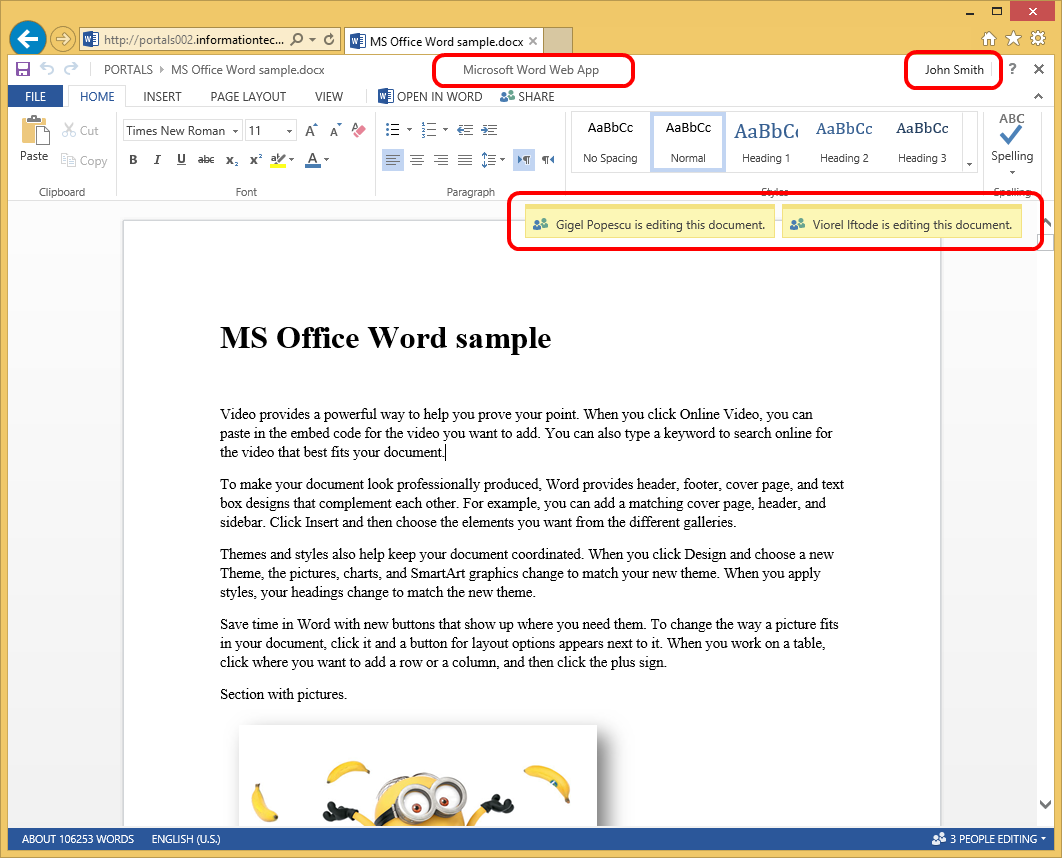Apply the Normal style

tap(688, 142)
